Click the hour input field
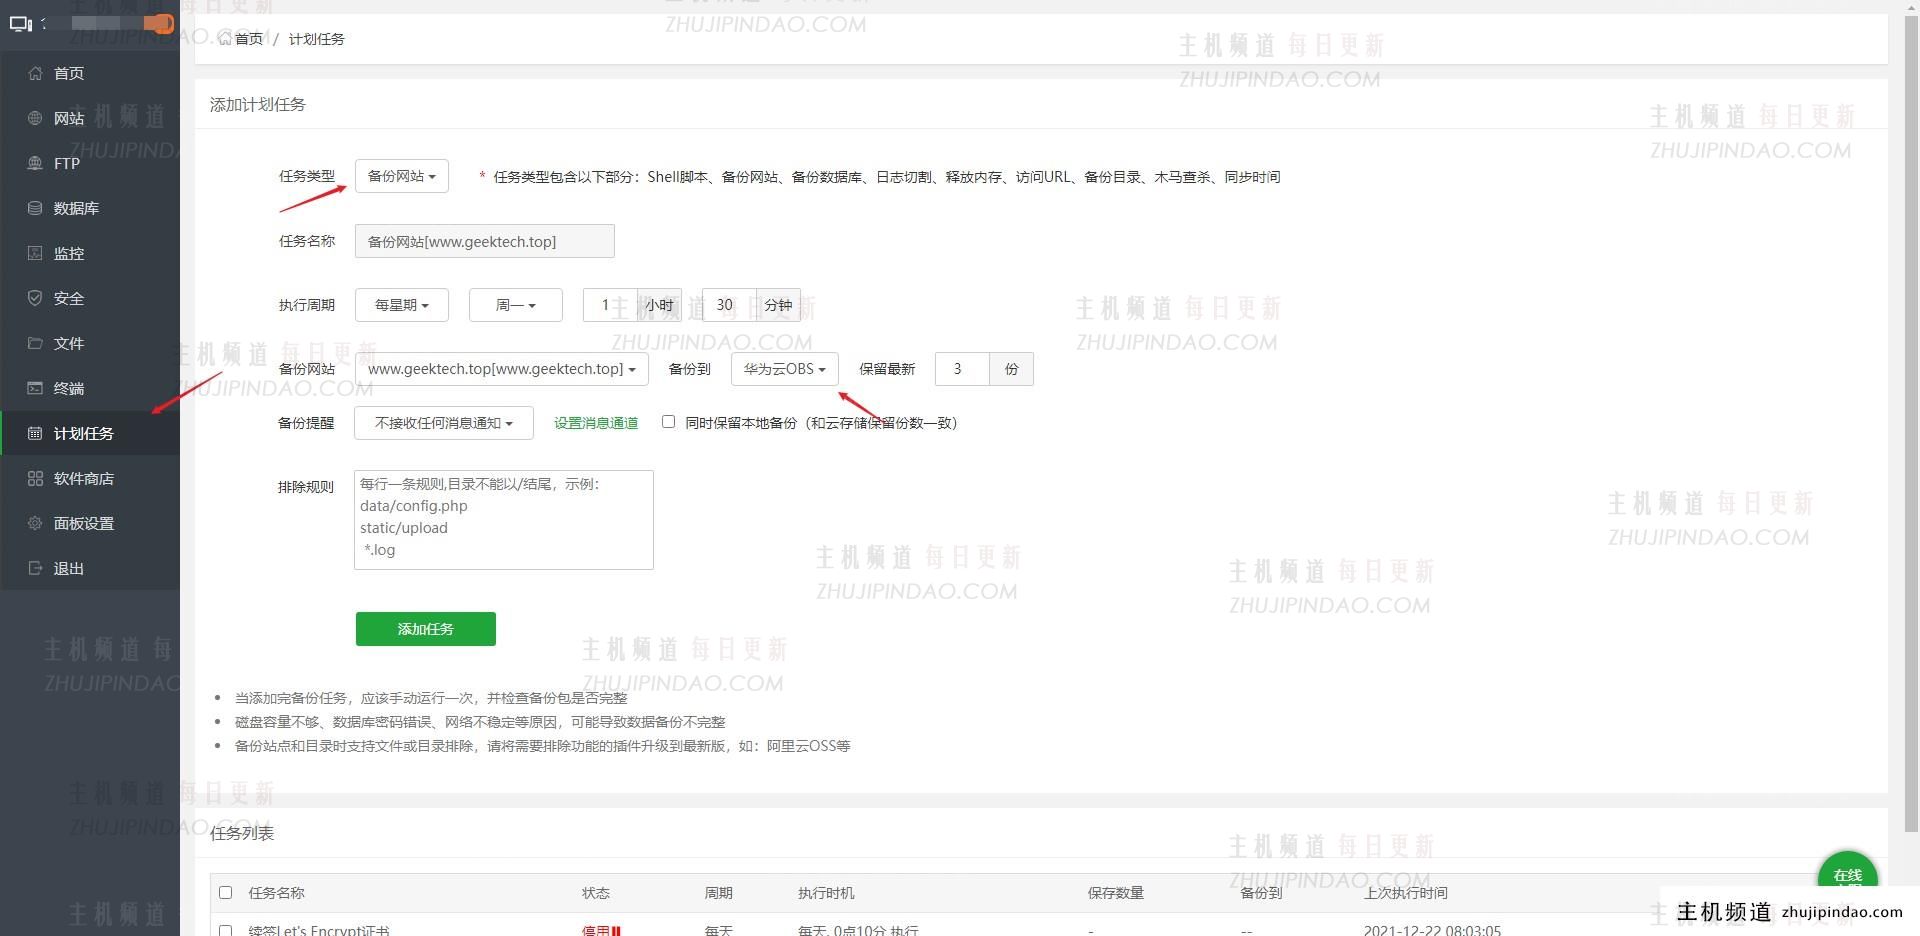 point(610,305)
